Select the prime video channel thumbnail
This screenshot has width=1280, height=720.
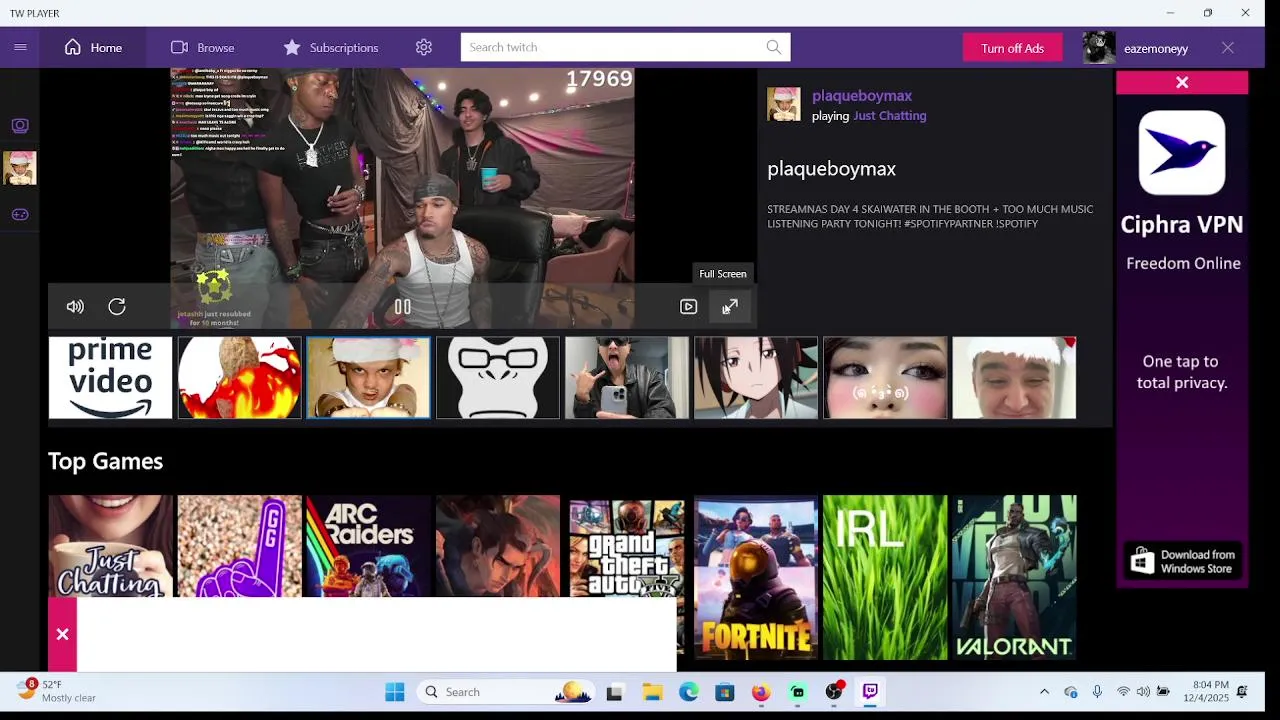(110, 378)
